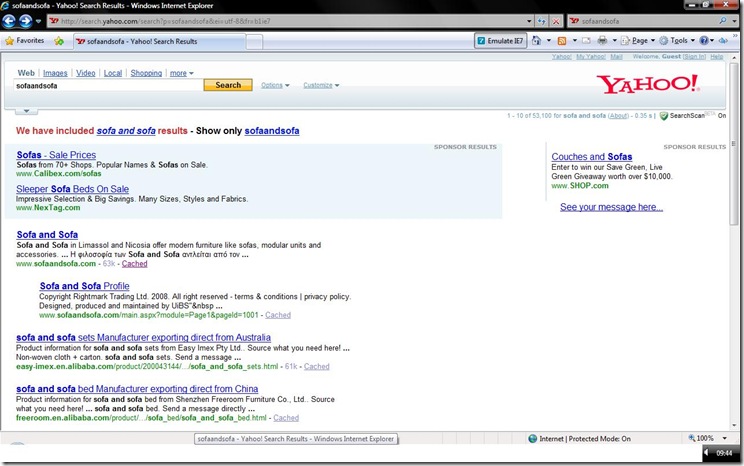Open the feeds dropdown arrow
744x466 pixels.
click(574, 41)
